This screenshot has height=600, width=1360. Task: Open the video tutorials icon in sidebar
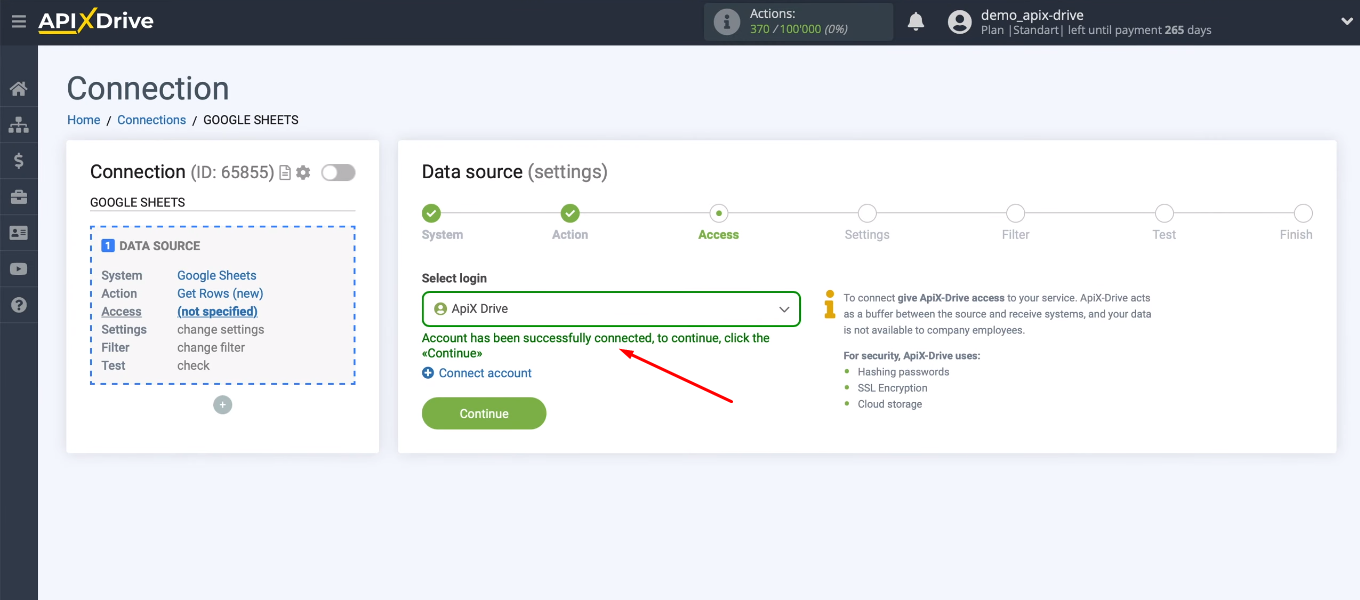click(x=18, y=268)
